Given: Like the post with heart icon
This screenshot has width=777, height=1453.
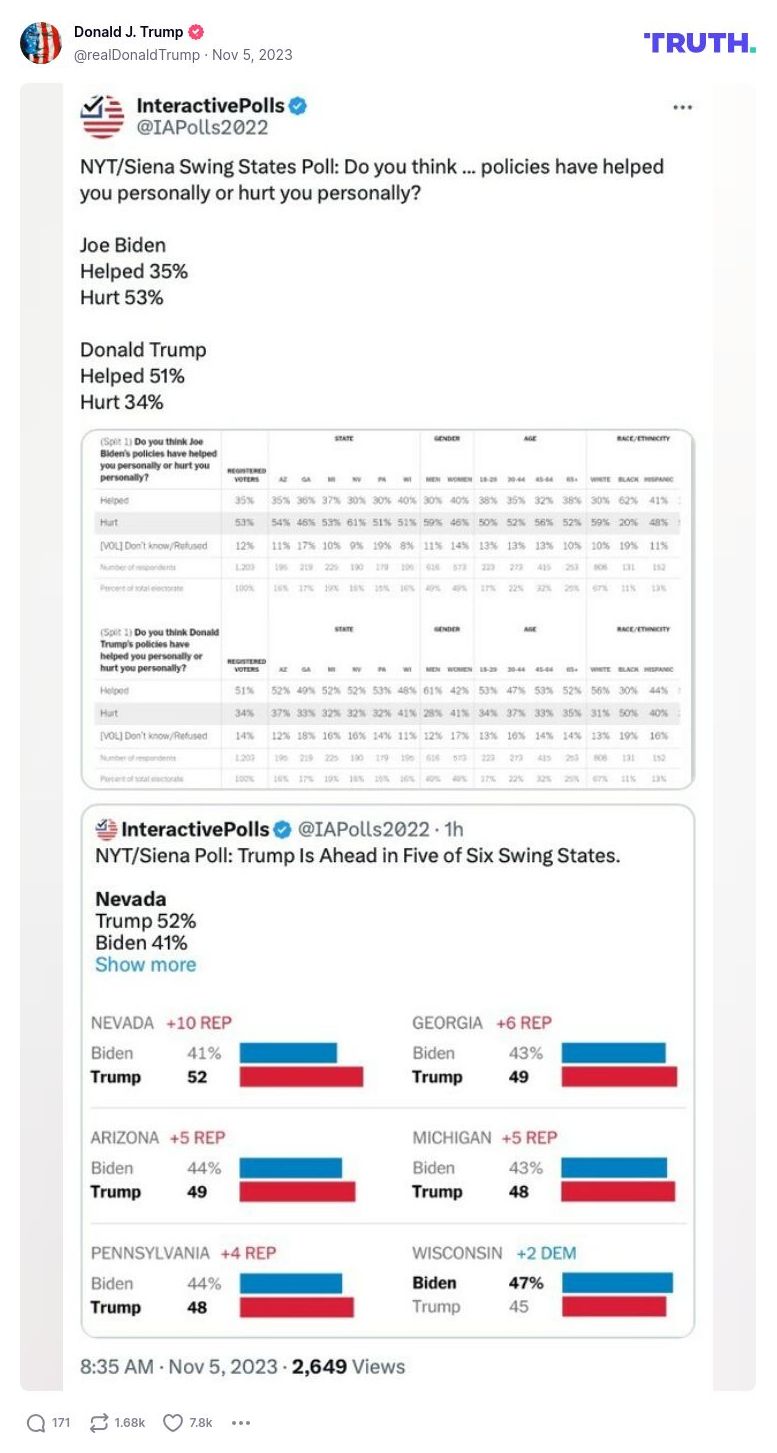Looking at the screenshot, I should click(x=173, y=1422).
